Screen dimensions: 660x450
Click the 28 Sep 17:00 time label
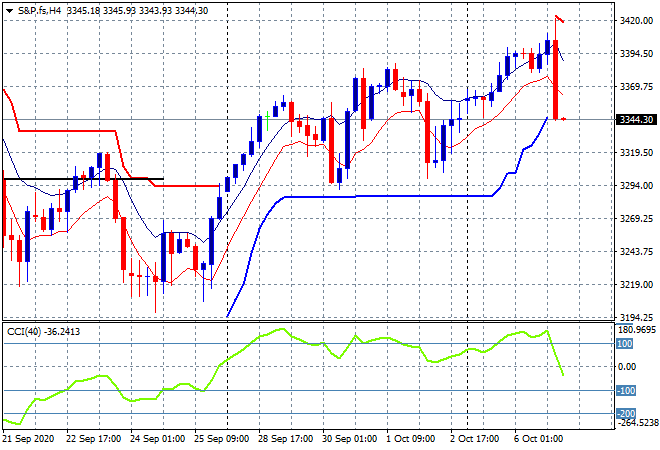(285, 439)
